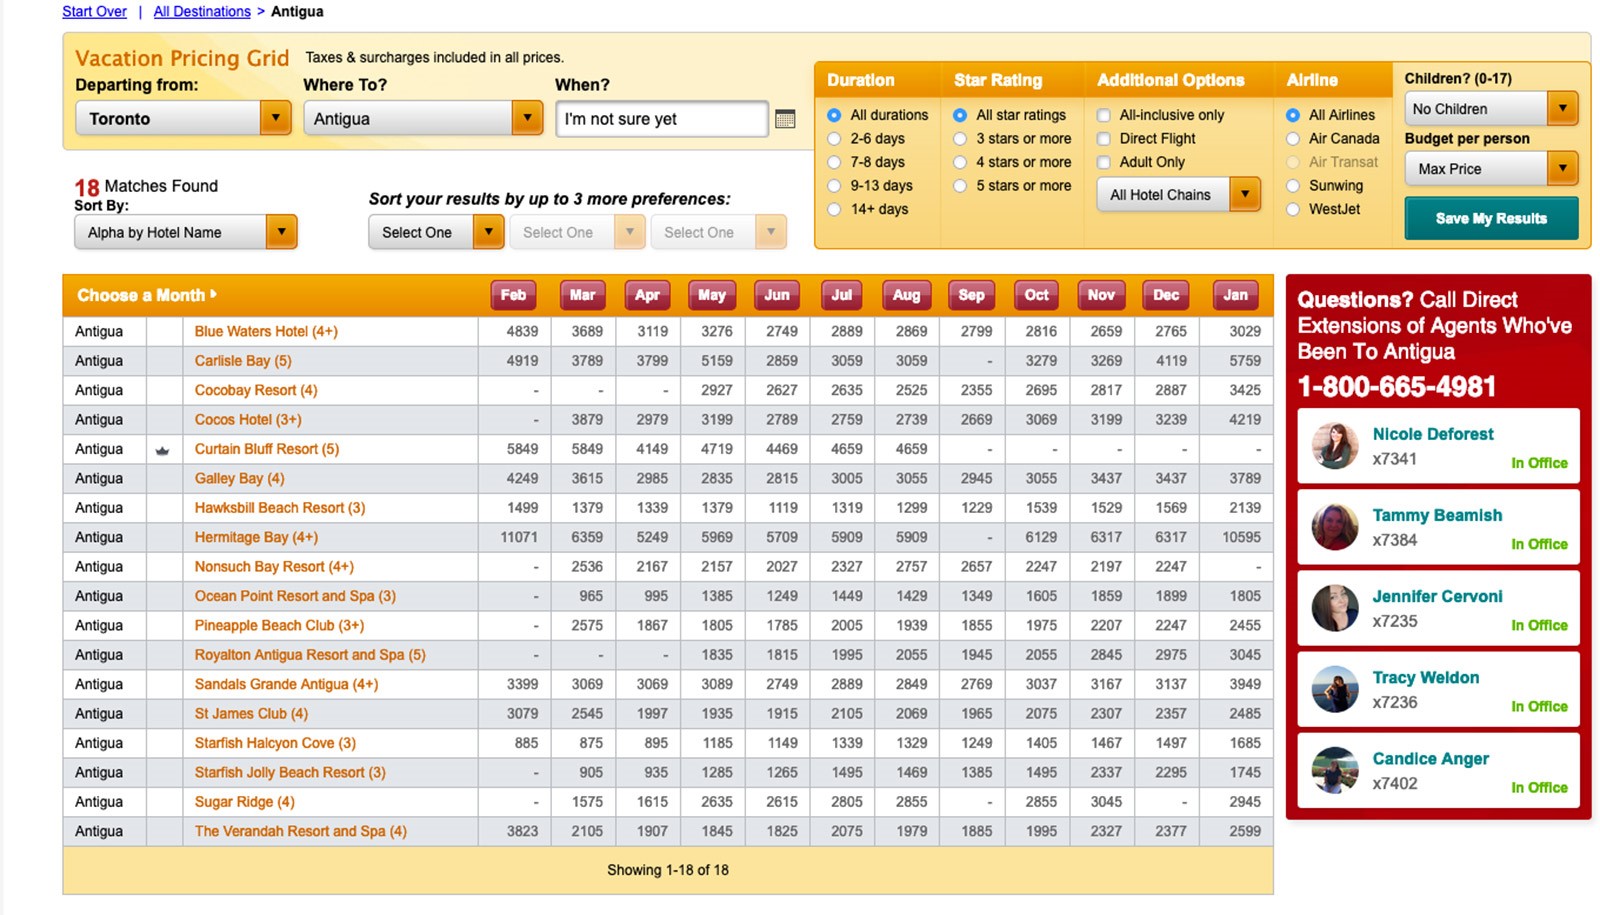1600x915 pixels.
Task: Open Sandals Grande Antigua (4+) link
Action: tap(286, 685)
